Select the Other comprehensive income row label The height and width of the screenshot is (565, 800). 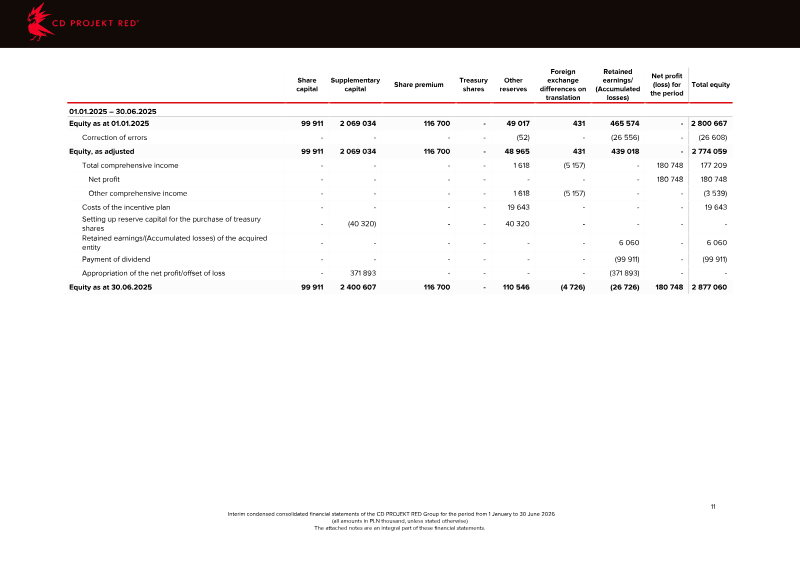click(x=138, y=193)
